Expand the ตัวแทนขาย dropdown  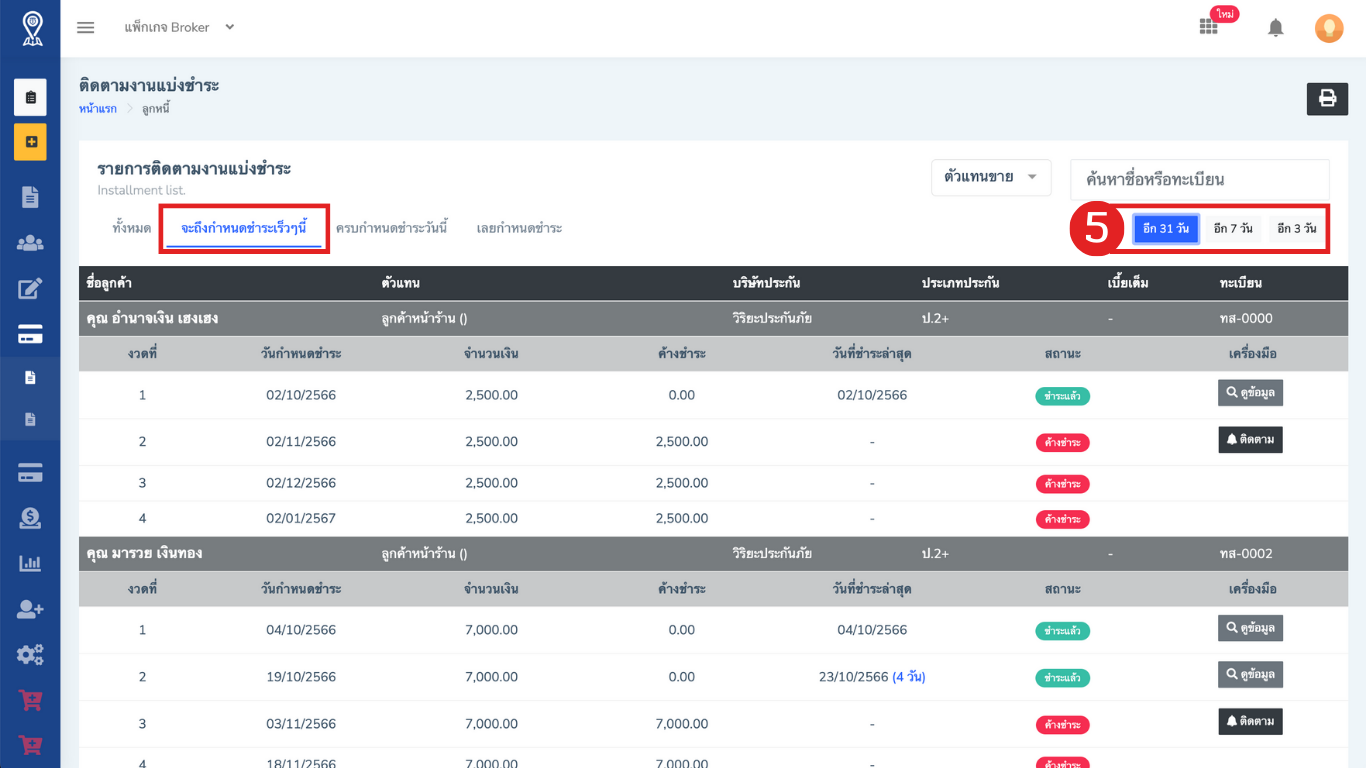[991, 177]
